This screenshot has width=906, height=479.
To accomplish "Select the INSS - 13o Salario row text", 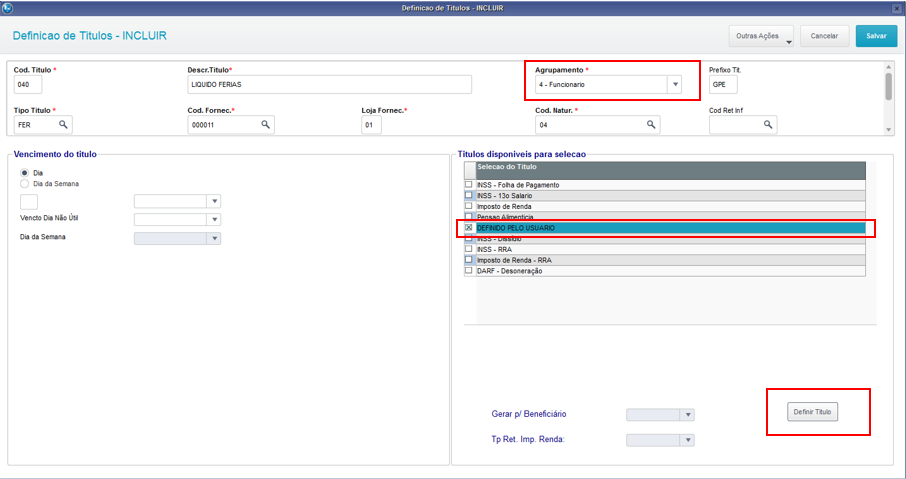I will [x=504, y=196].
